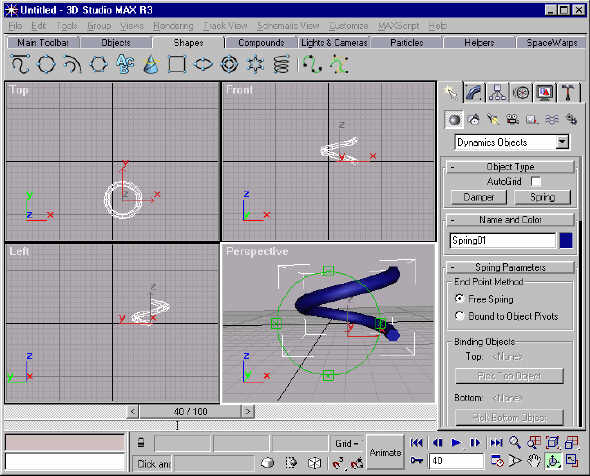Toggle the Key Mode key icon
Viewport: 590px width, 476px height.
pos(417,461)
